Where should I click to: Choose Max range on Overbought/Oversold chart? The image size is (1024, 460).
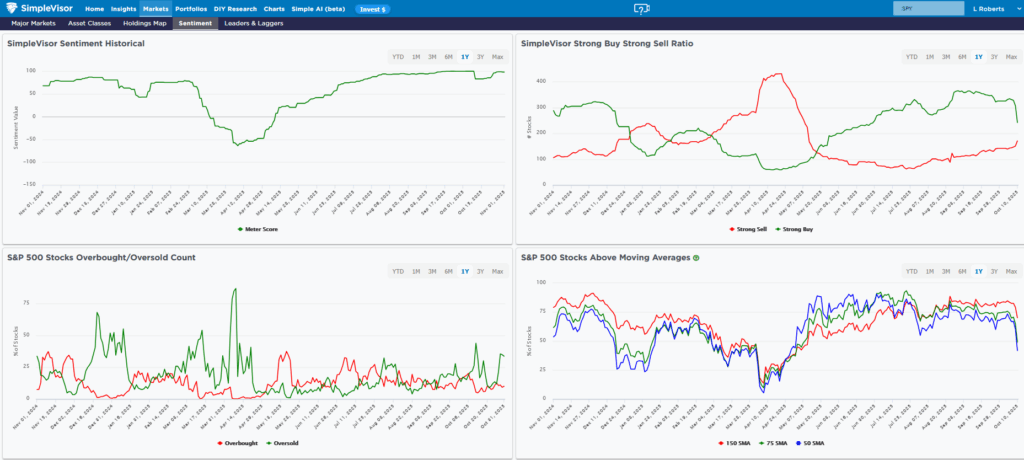(497, 271)
